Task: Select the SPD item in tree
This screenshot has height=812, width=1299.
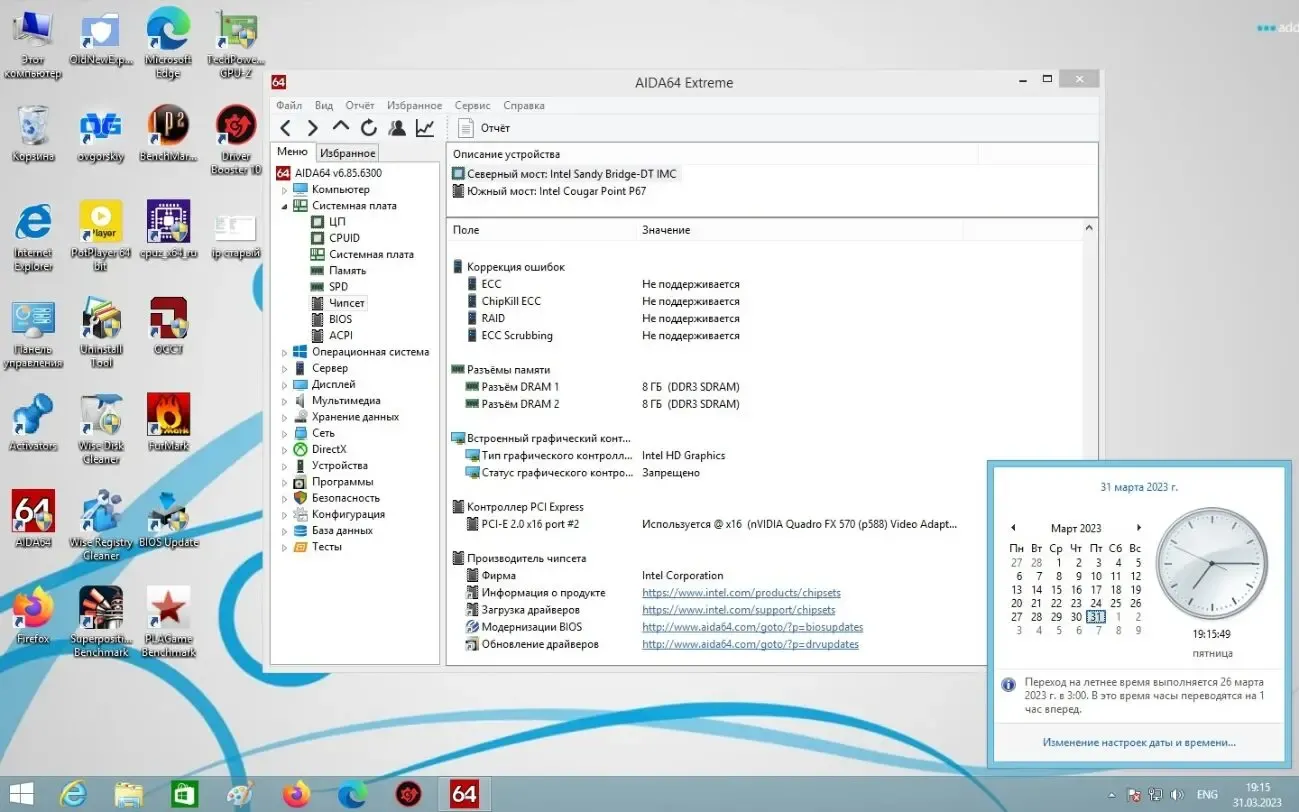Action: pos(338,287)
